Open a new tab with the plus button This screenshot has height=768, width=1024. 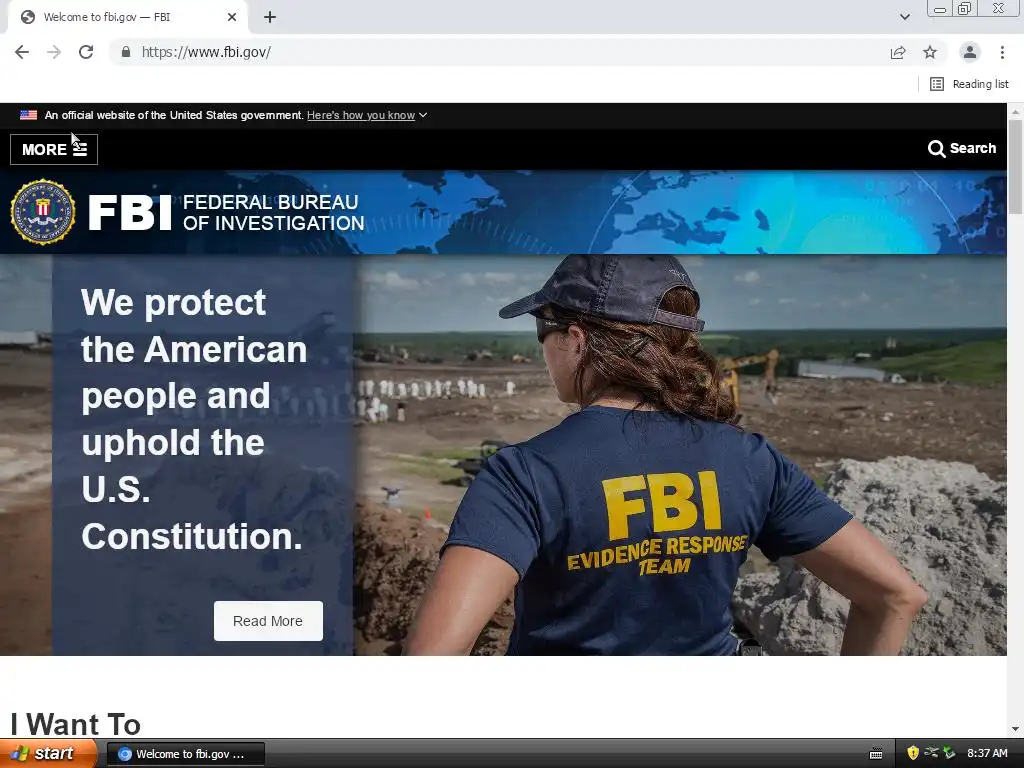(x=270, y=18)
